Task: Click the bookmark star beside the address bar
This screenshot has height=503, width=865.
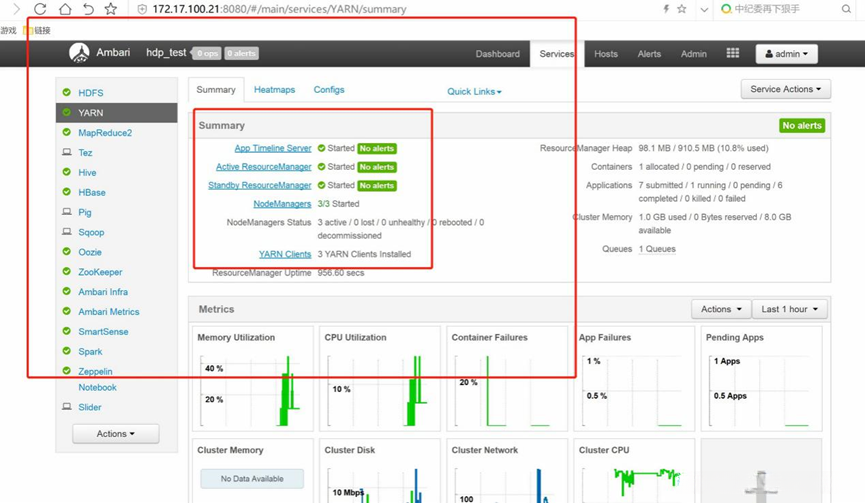Action: (110, 9)
